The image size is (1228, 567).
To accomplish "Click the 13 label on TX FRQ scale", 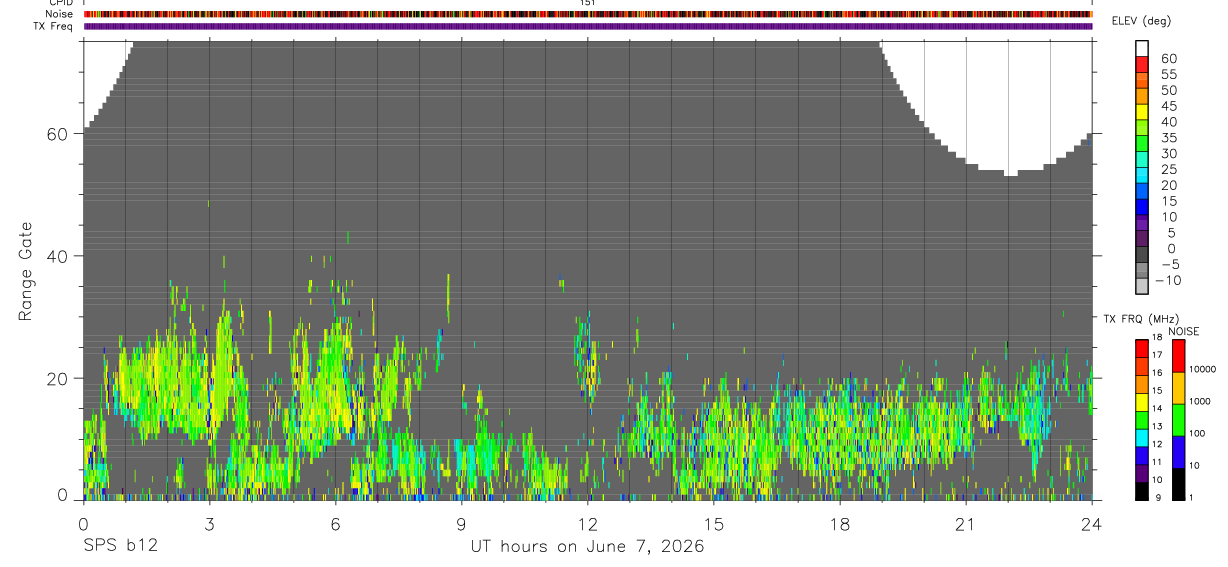I will coord(1157,427).
